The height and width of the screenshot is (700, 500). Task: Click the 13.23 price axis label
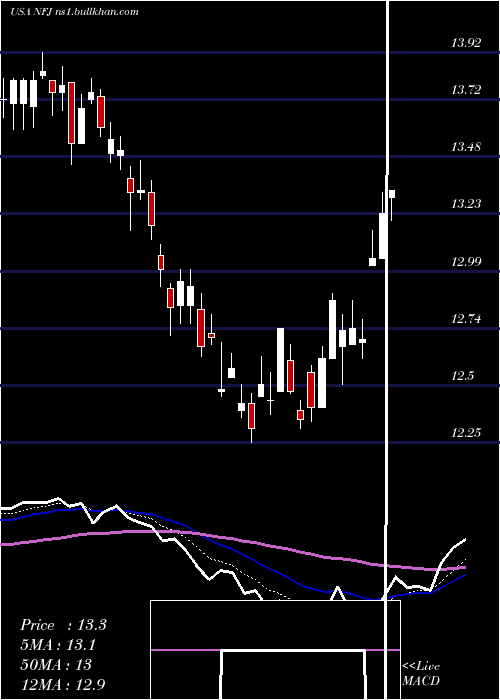pyautogui.click(x=466, y=204)
